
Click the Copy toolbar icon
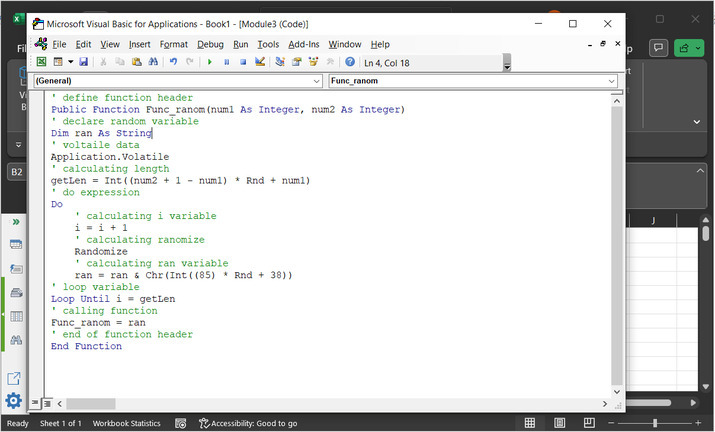120,62
